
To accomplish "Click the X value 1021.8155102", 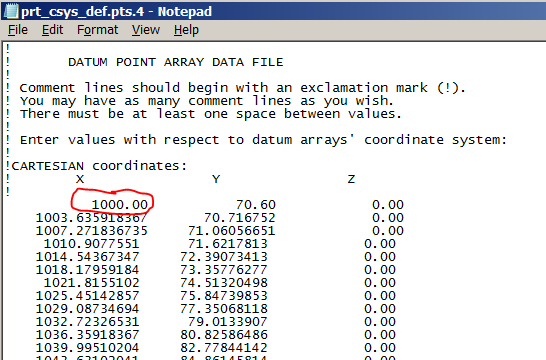I will coord(91,283).
